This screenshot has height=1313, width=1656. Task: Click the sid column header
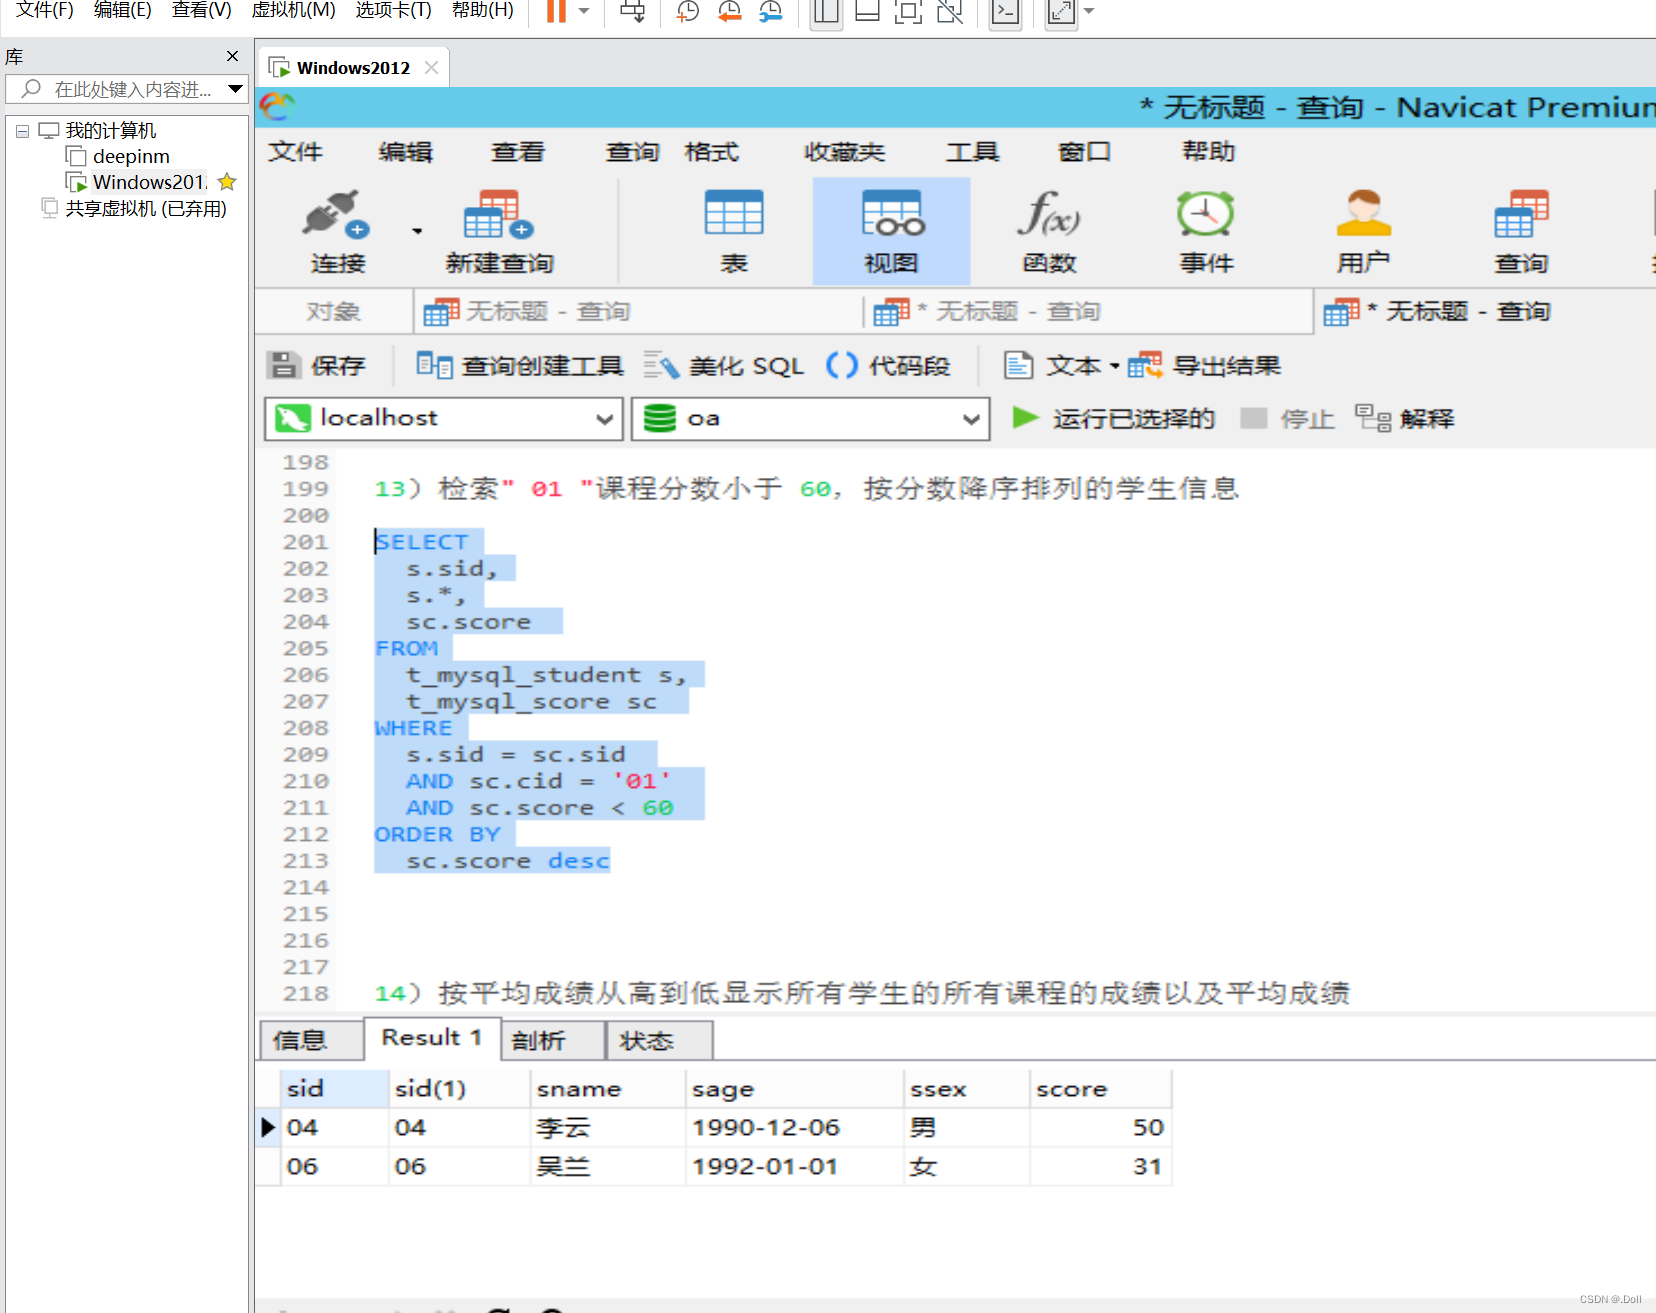335,1088
